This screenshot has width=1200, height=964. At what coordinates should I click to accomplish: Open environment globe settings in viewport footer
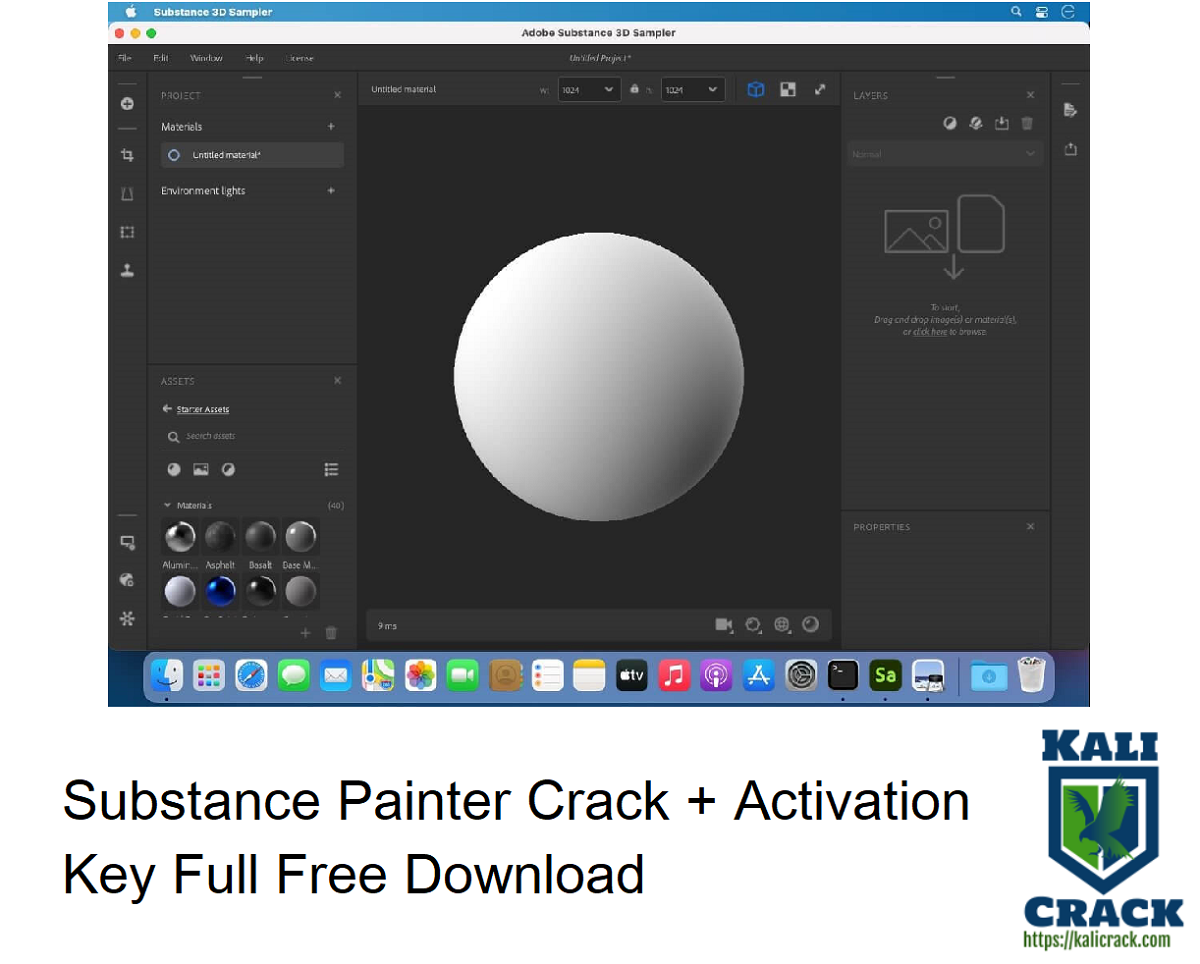[782, 625]
